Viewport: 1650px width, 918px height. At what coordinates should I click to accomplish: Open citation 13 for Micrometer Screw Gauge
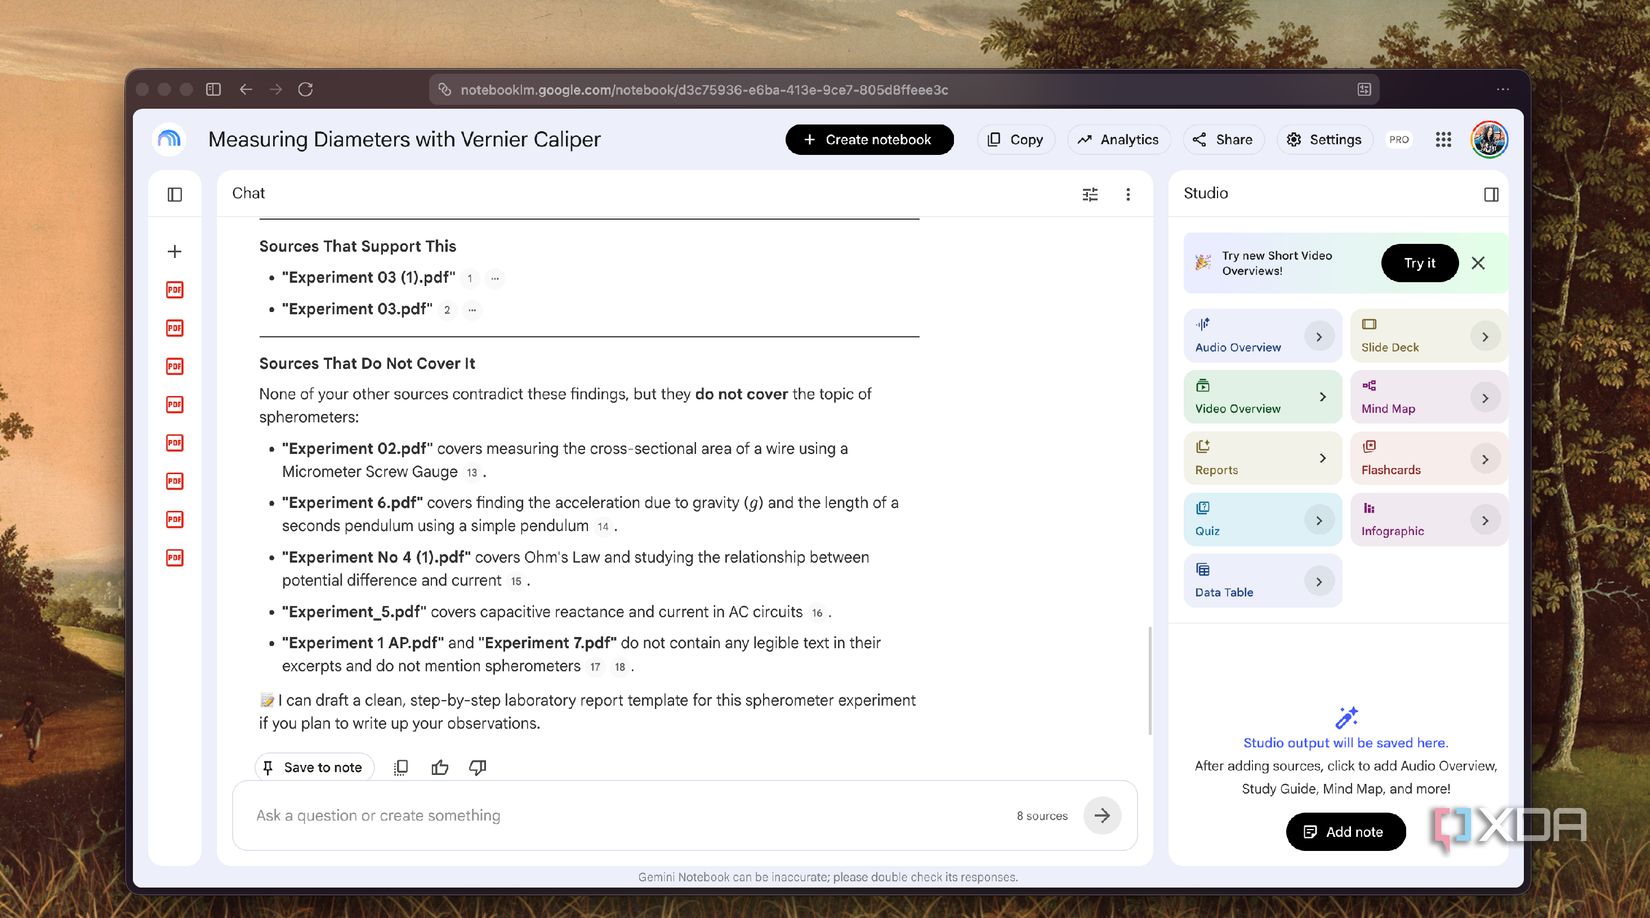click(x=472, y=473)
